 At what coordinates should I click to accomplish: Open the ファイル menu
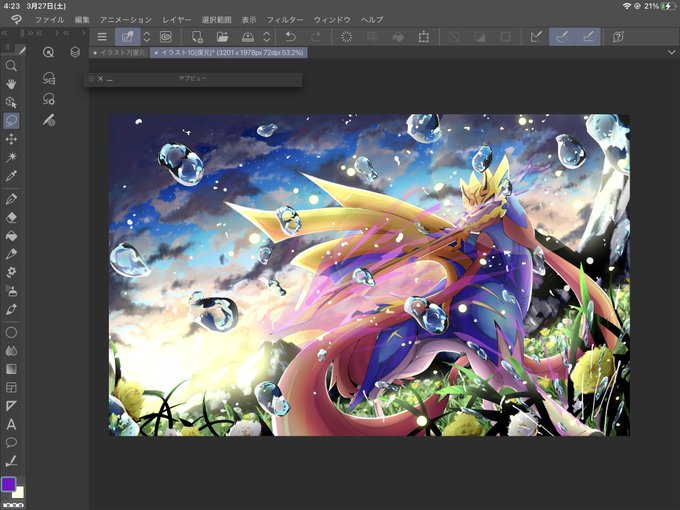click(x=49, y=20)
